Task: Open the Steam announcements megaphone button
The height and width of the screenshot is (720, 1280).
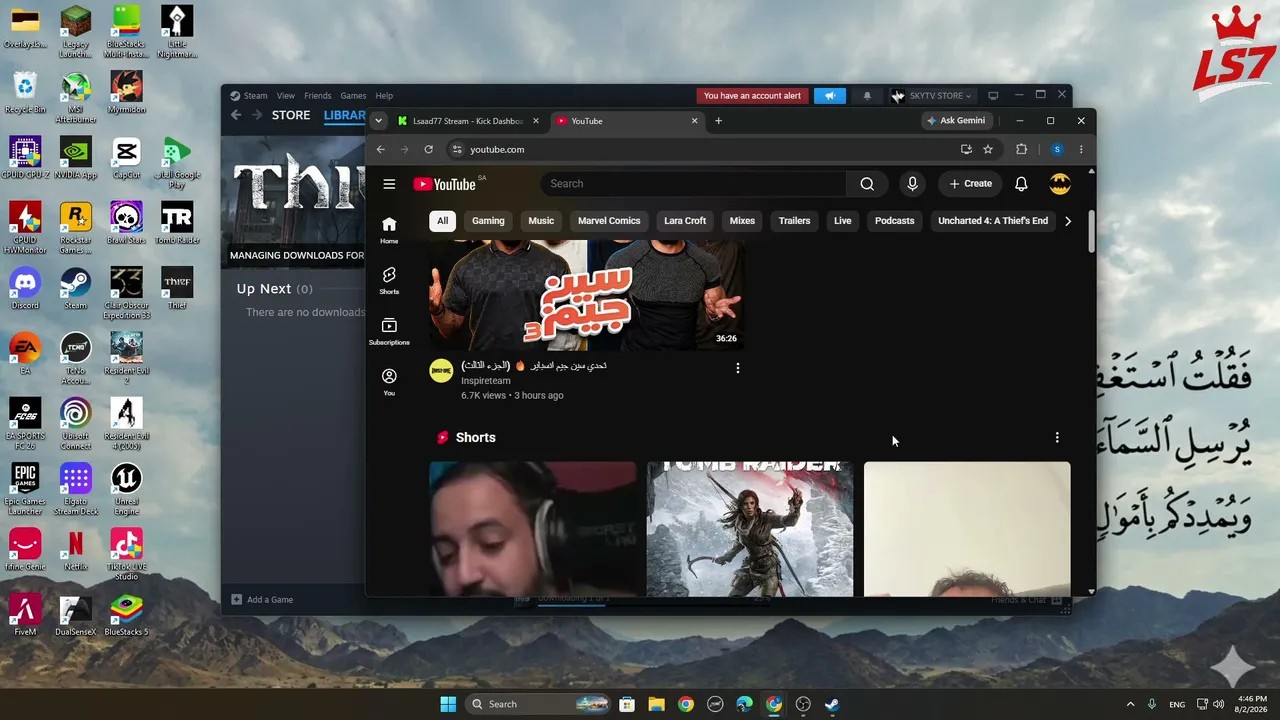Action: coord(829,96)
